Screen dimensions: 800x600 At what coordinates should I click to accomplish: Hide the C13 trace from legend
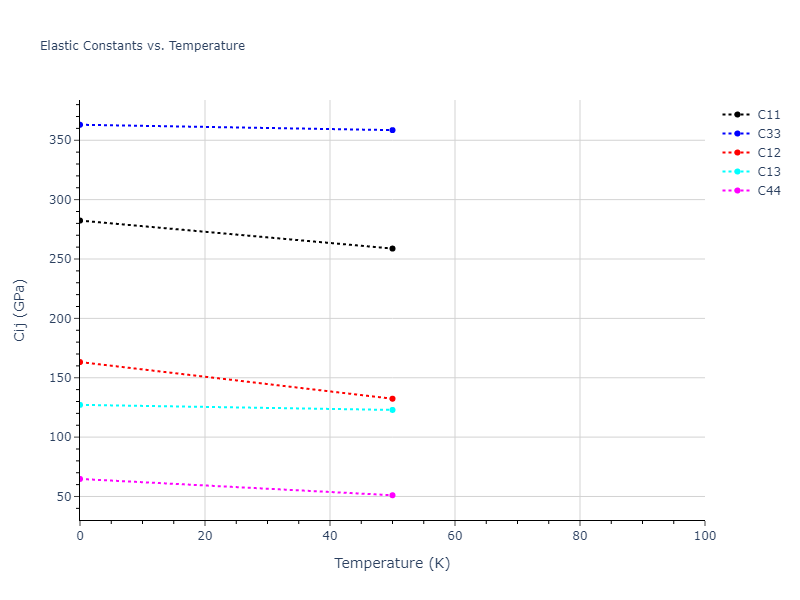pos(768,172)
